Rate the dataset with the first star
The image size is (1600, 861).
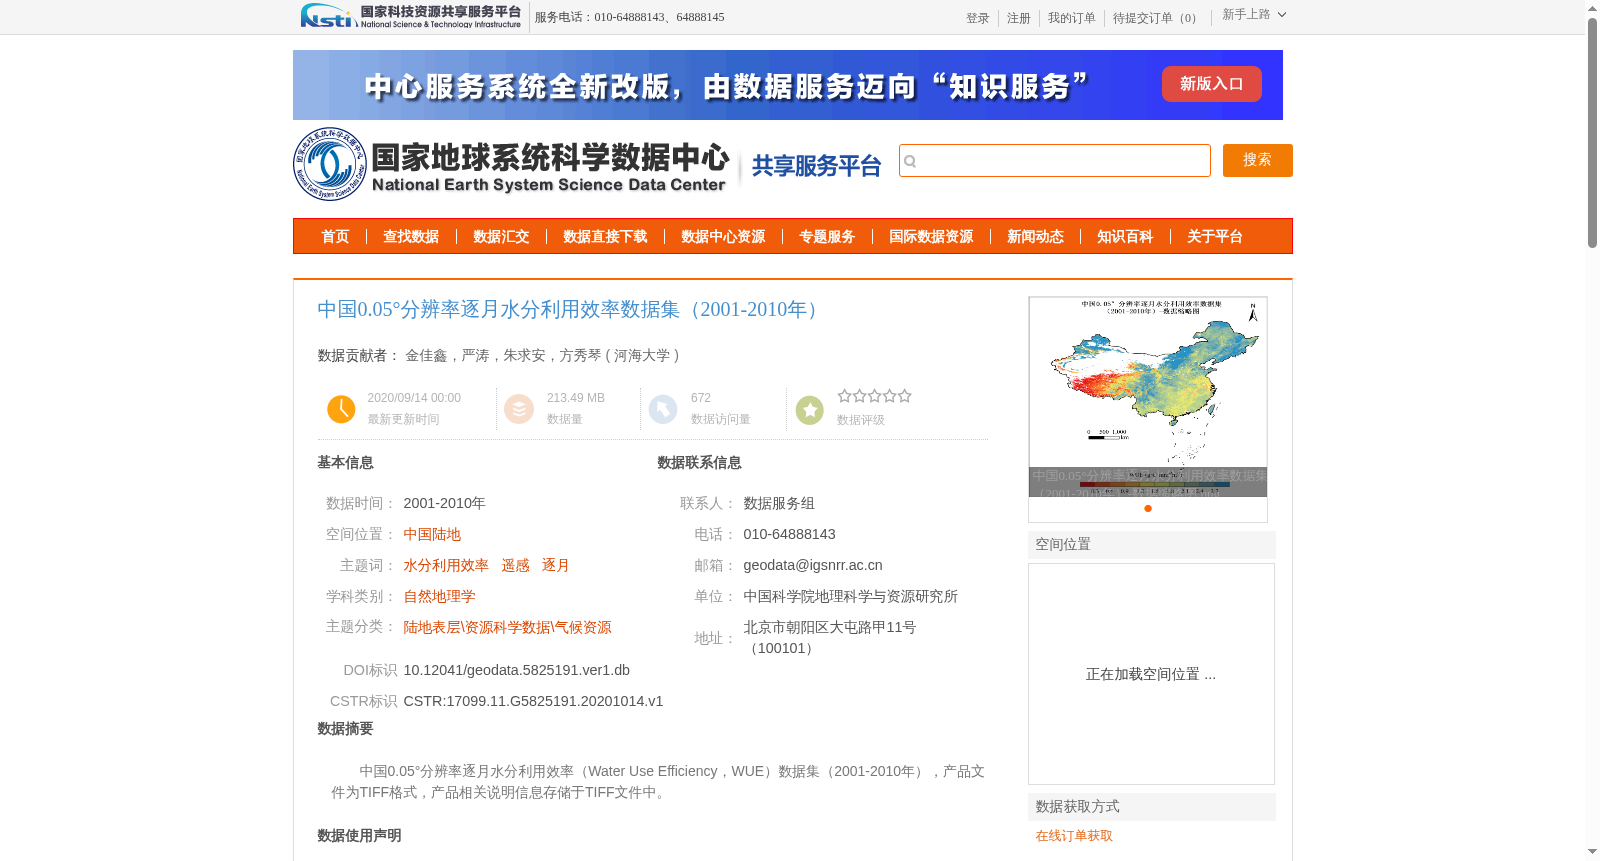[845, 396]
